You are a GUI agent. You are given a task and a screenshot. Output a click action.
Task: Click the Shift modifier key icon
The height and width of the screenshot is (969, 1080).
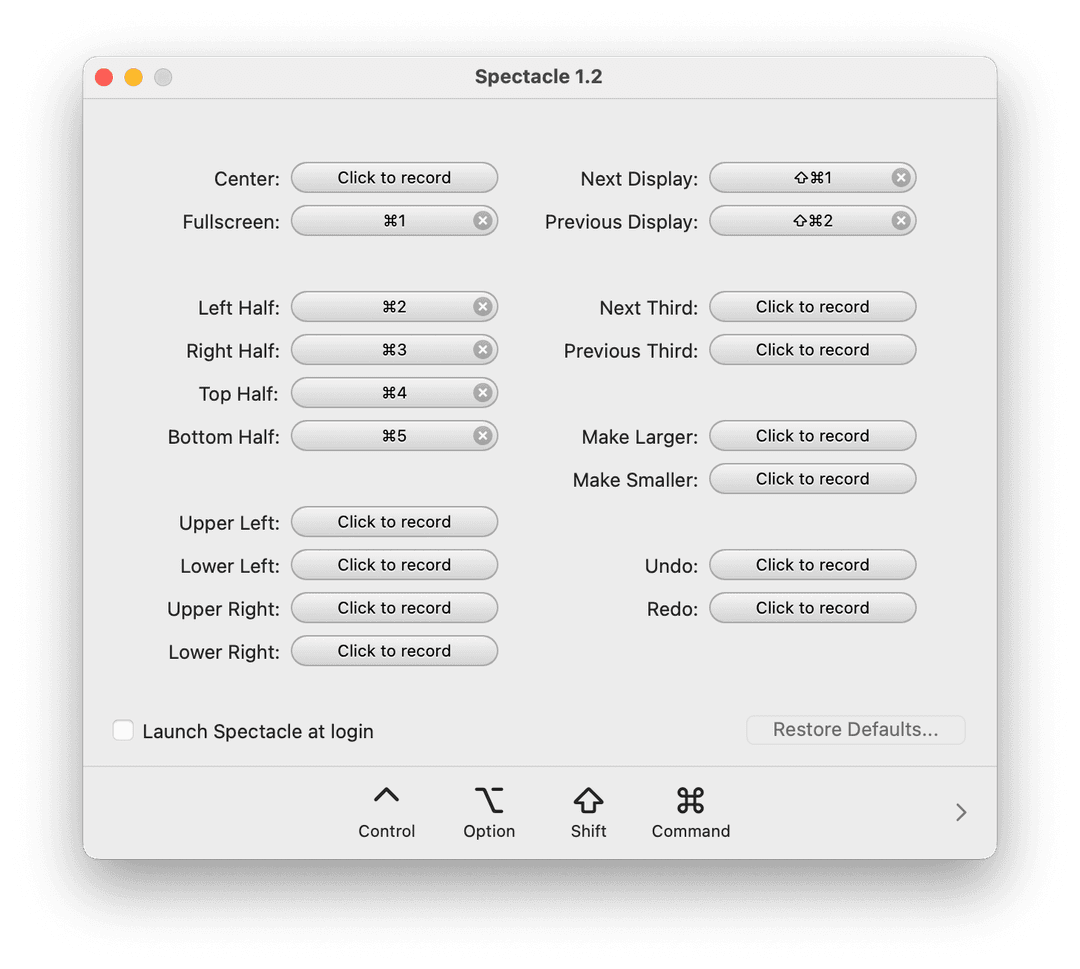[x=588, y=800]
